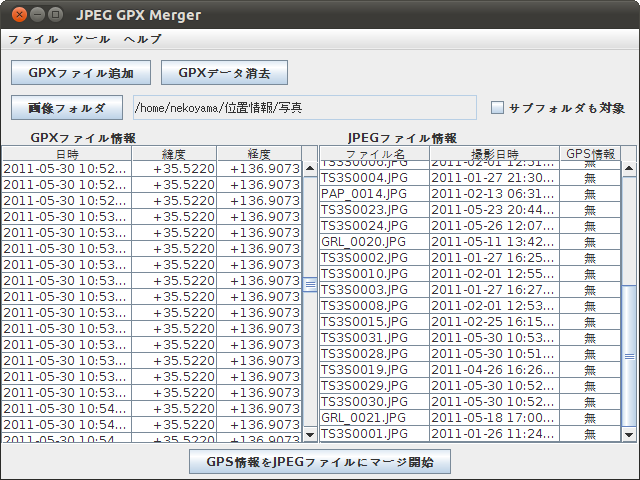Click the ファイル名 column header
Screen dimensions: 640x480
[x=375, y=154]
